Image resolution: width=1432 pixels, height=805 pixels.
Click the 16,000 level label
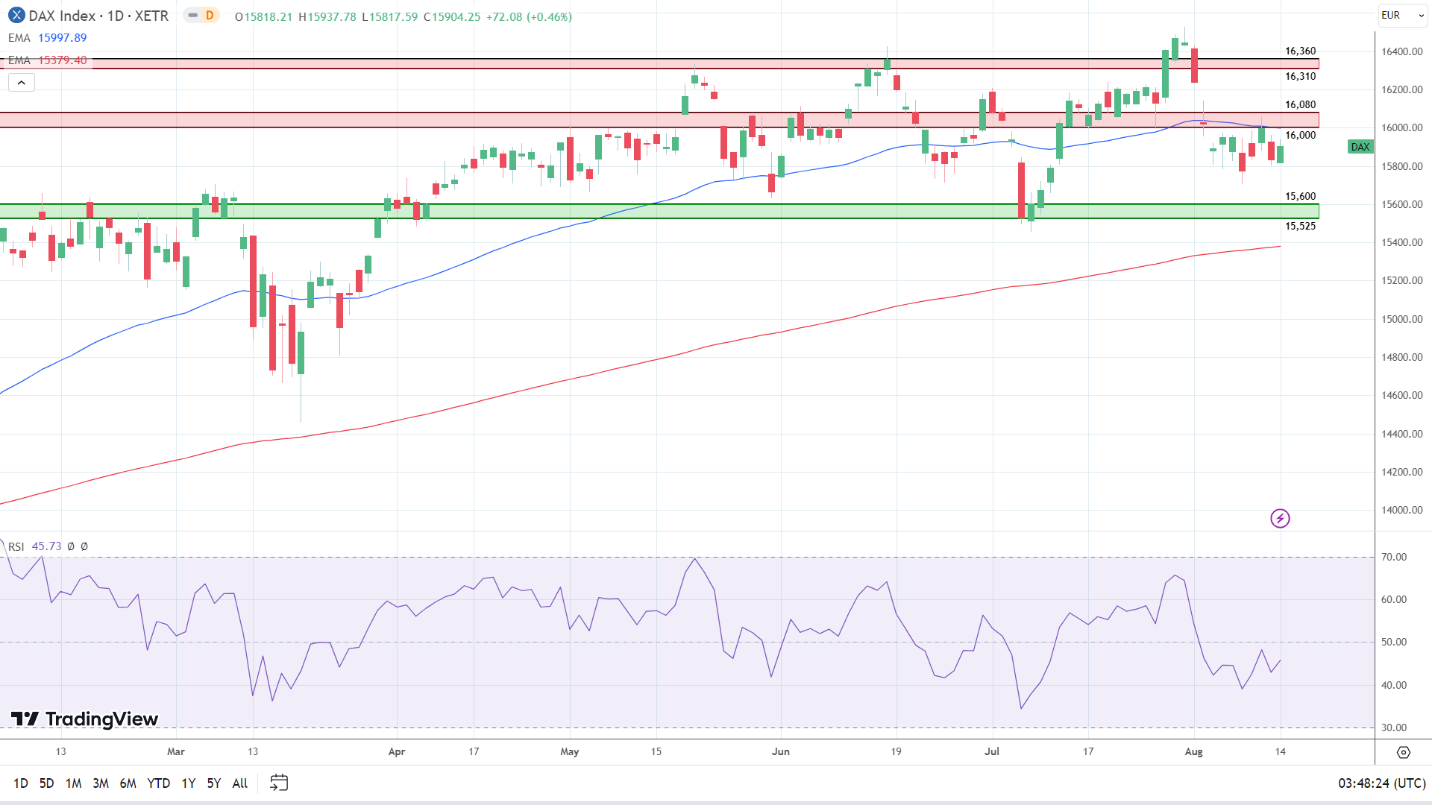click(x=1300, y=135)
